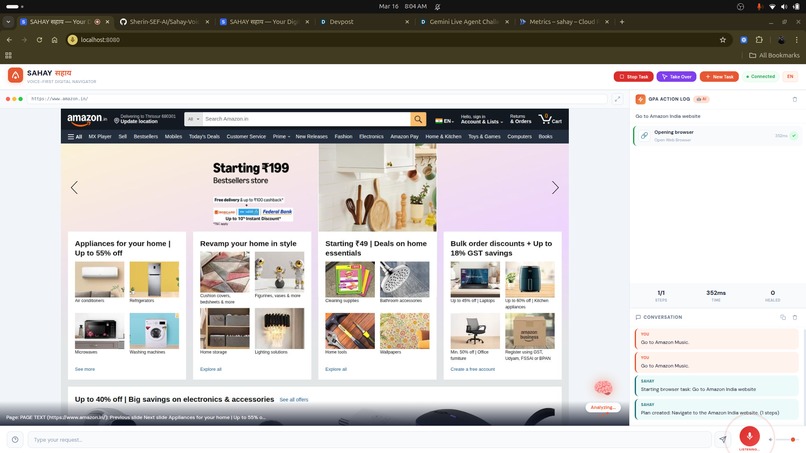Click the browser back arrow
Image resolution: width=806 pixels, height=453 pixels.
click(x=9, y=40)
